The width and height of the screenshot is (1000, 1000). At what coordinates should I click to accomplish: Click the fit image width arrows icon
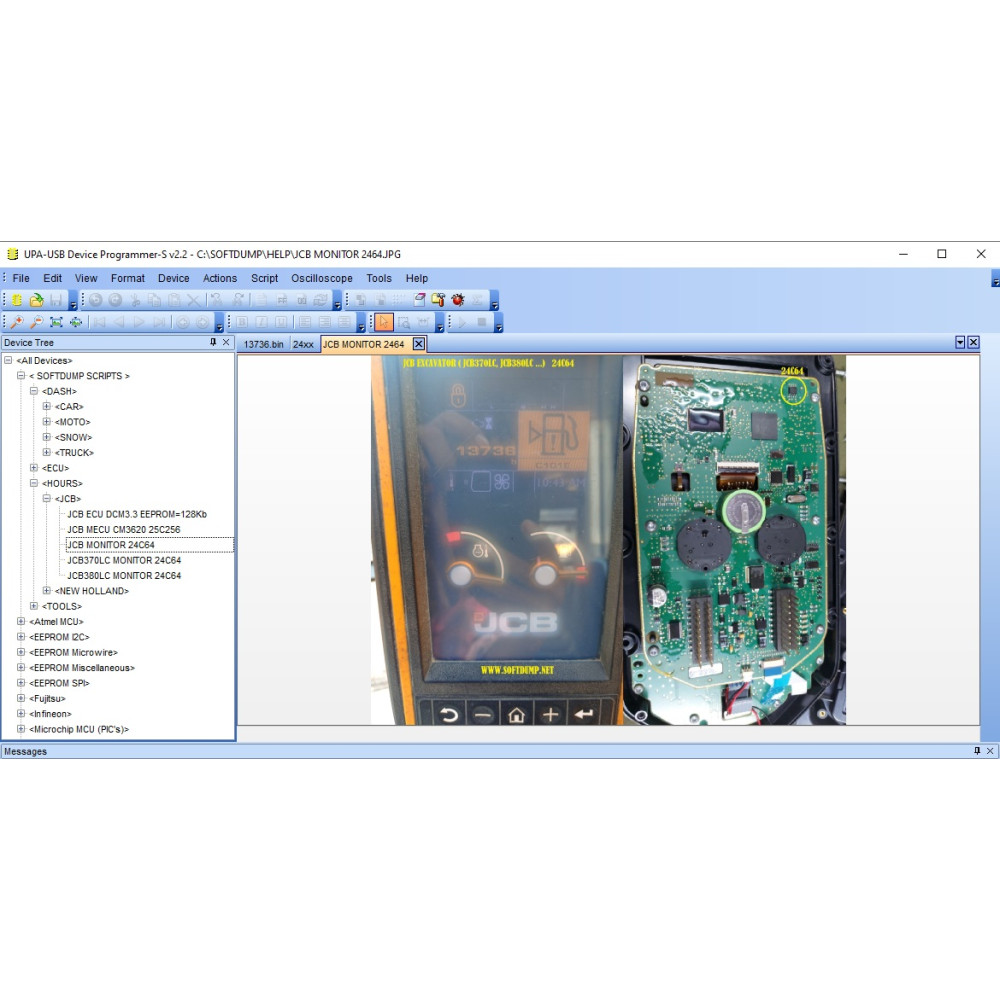click(x=76, y=322)
